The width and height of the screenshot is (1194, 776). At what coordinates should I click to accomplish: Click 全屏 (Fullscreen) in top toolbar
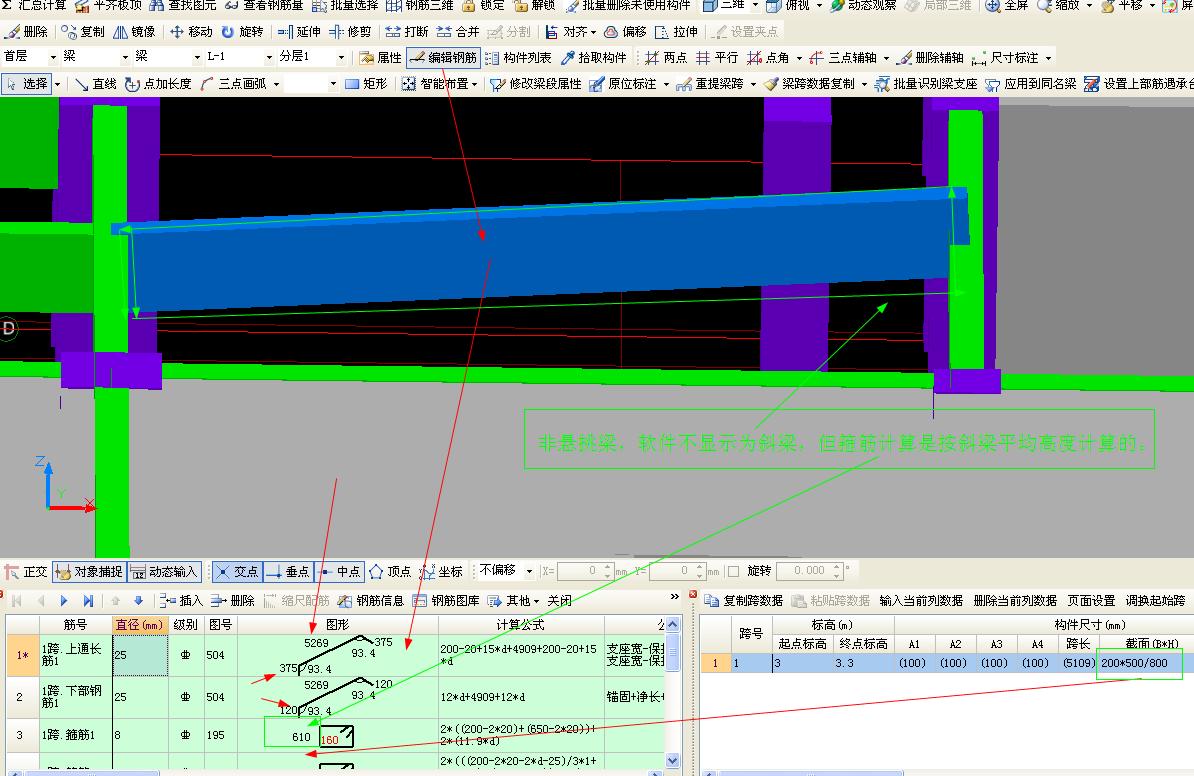(x=1007, y=5)
